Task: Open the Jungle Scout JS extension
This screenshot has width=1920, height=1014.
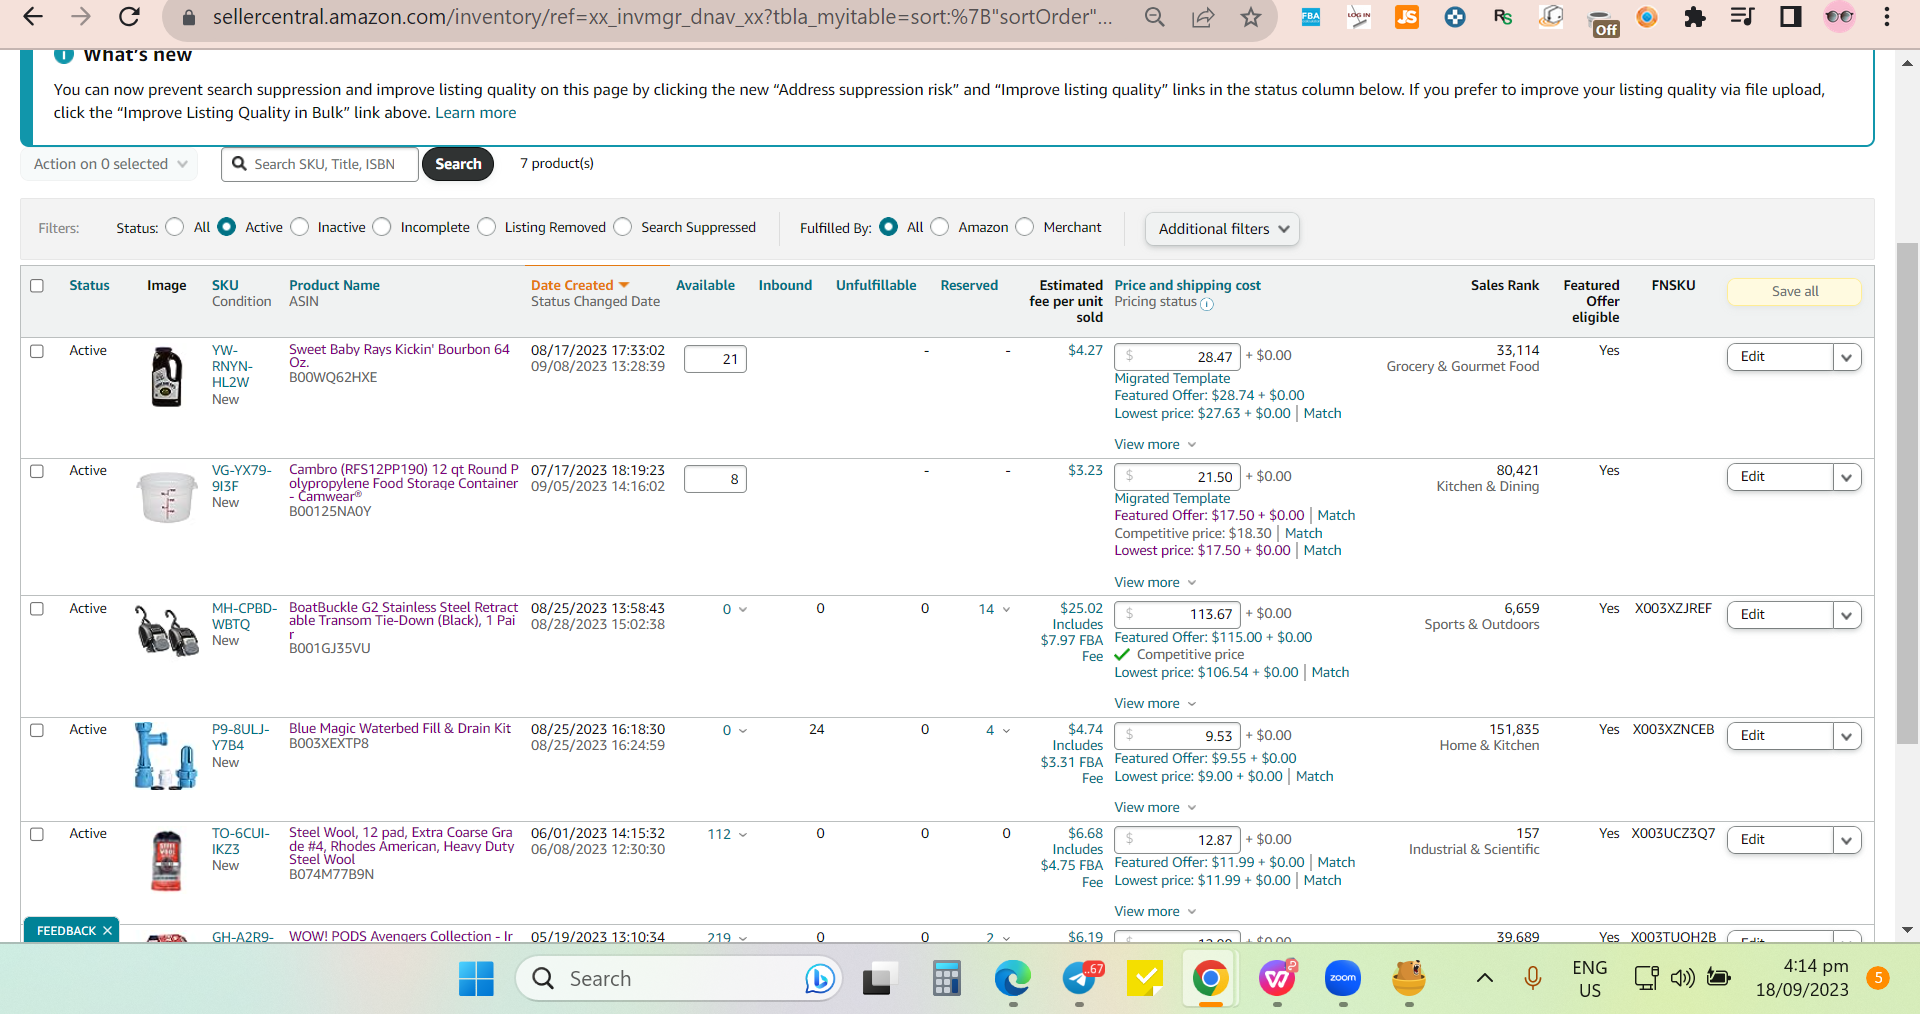Action: pyautogui.click(x=1407, y=17)
